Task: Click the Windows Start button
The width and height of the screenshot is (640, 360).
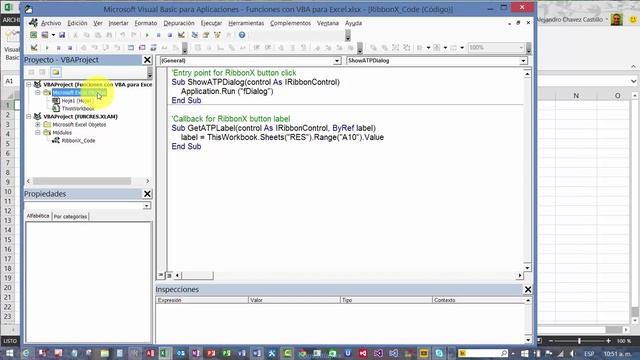Action: click(9, 353)
